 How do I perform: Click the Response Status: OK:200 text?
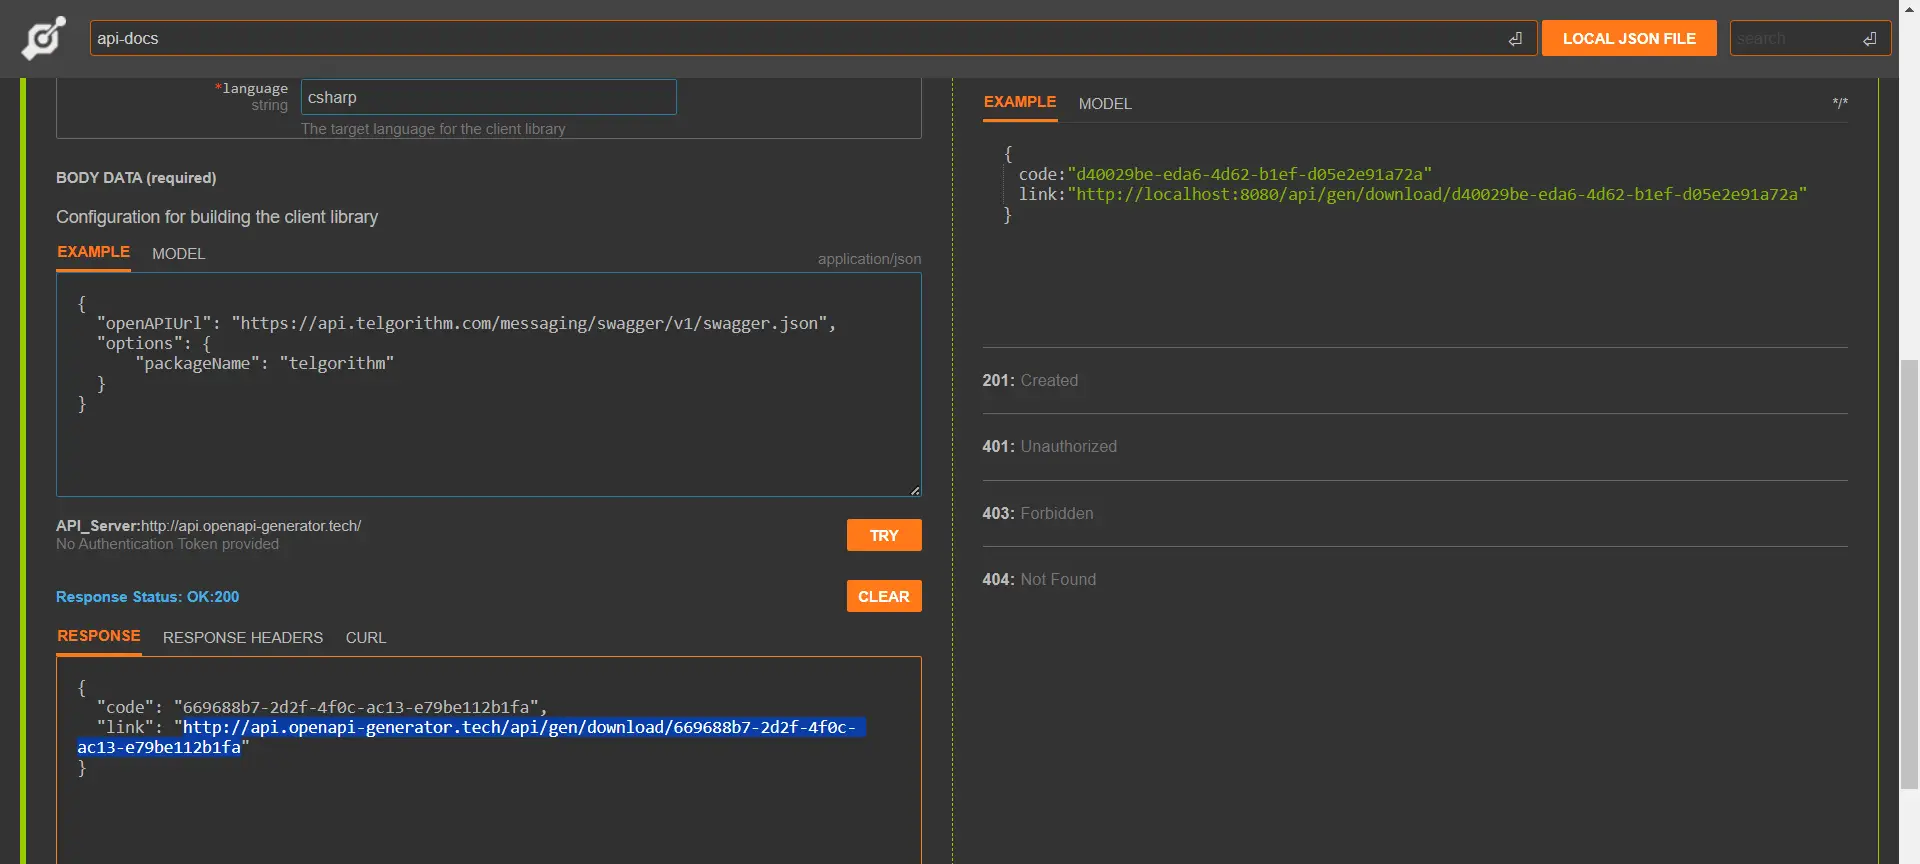pyautogui.click(x=147, y=597)
